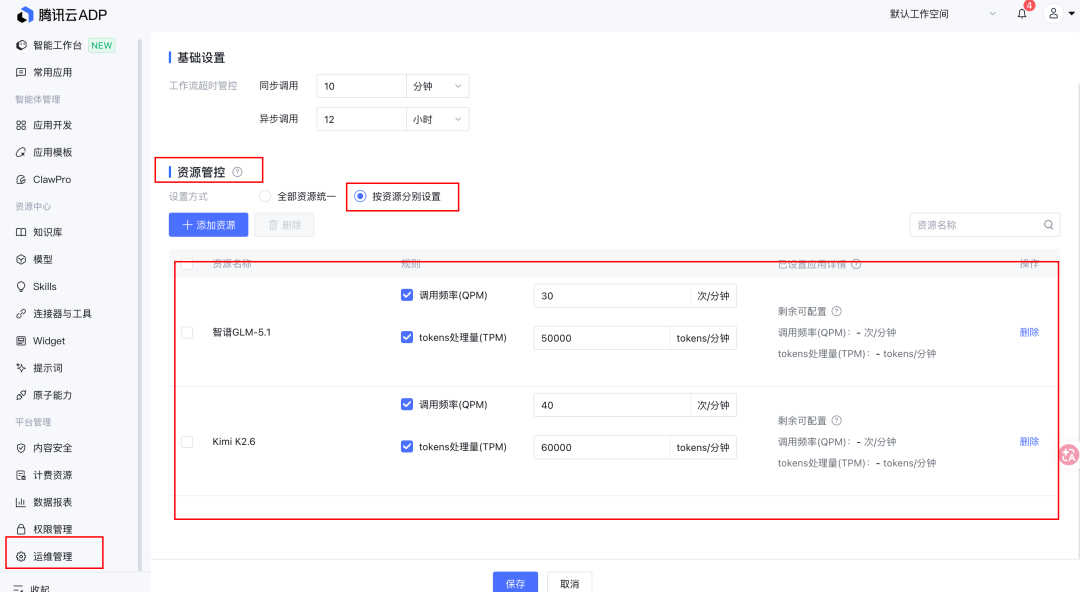Click the 常用应用 sidebar icon

[21, 72]
